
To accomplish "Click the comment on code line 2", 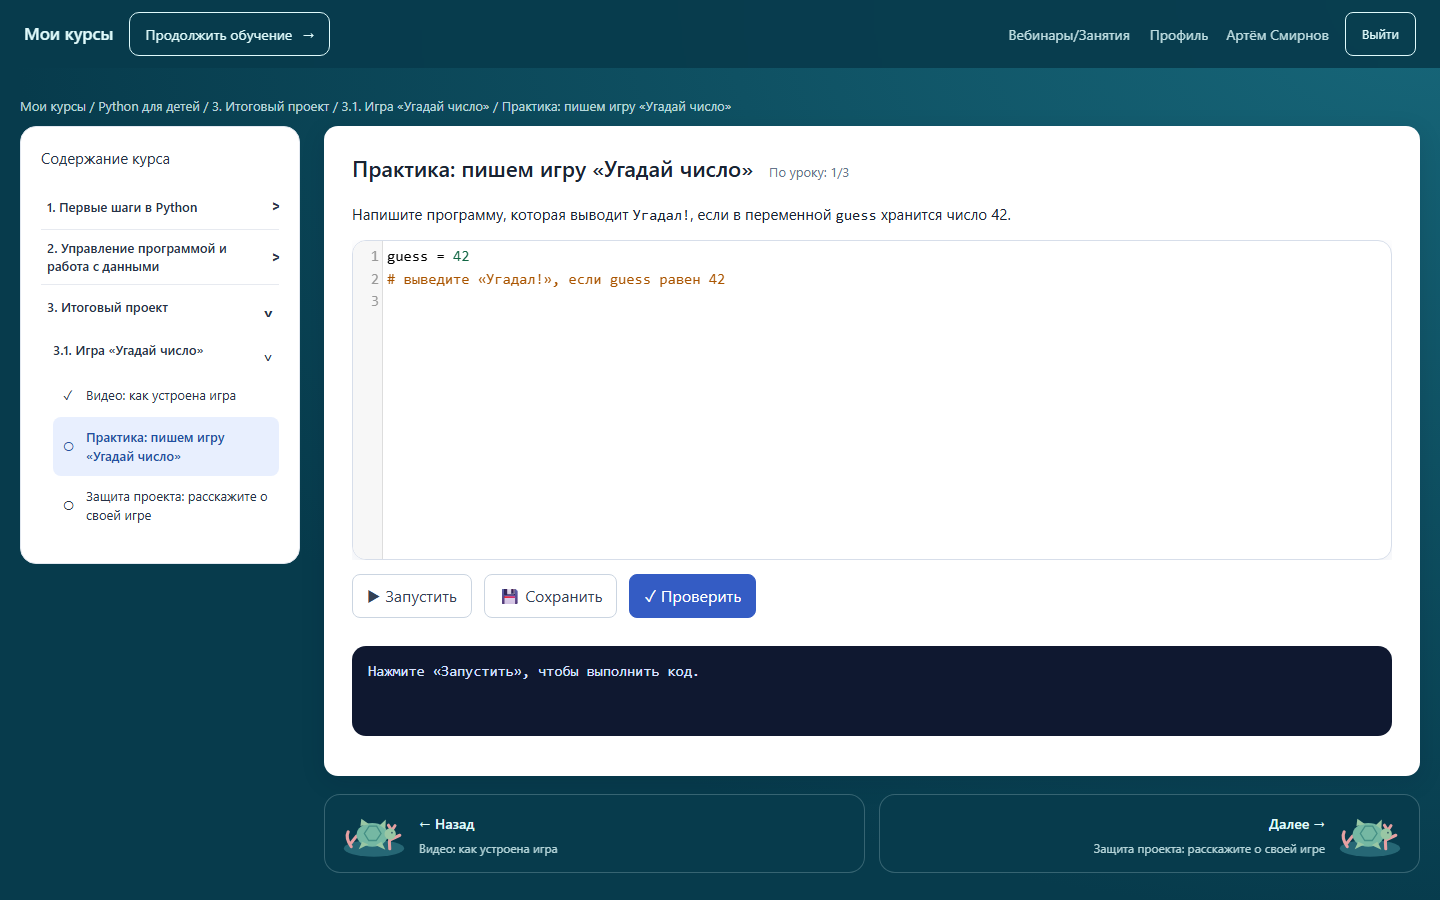I will point(556,280).
